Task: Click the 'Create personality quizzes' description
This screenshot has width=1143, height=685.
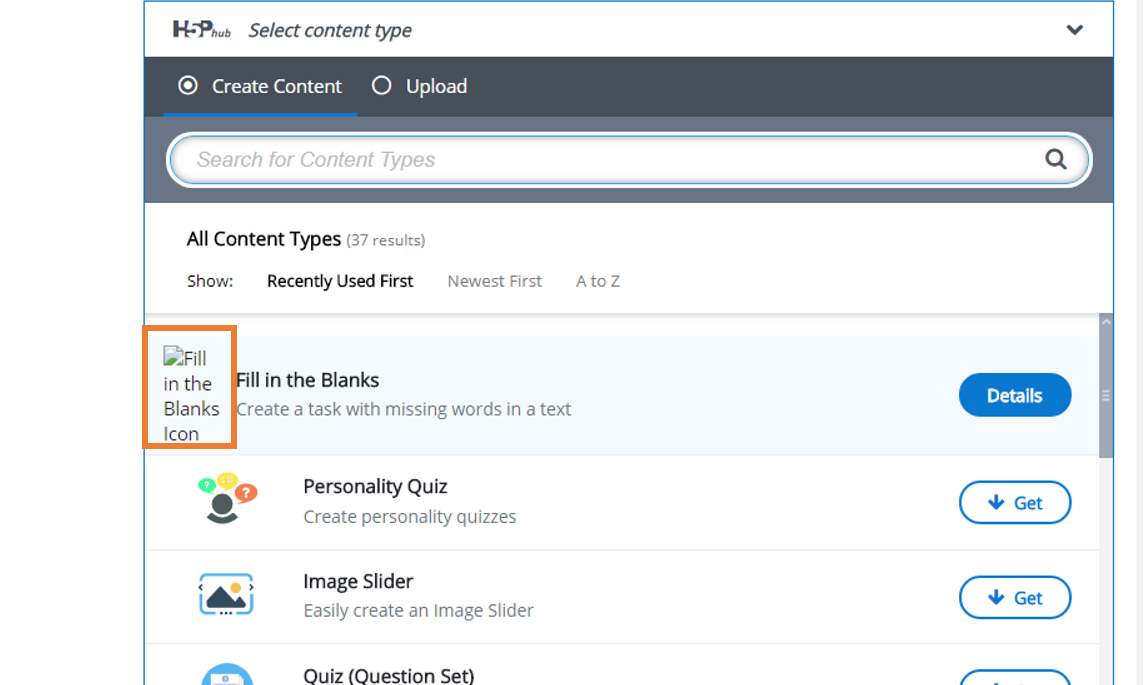Action: 410,517
